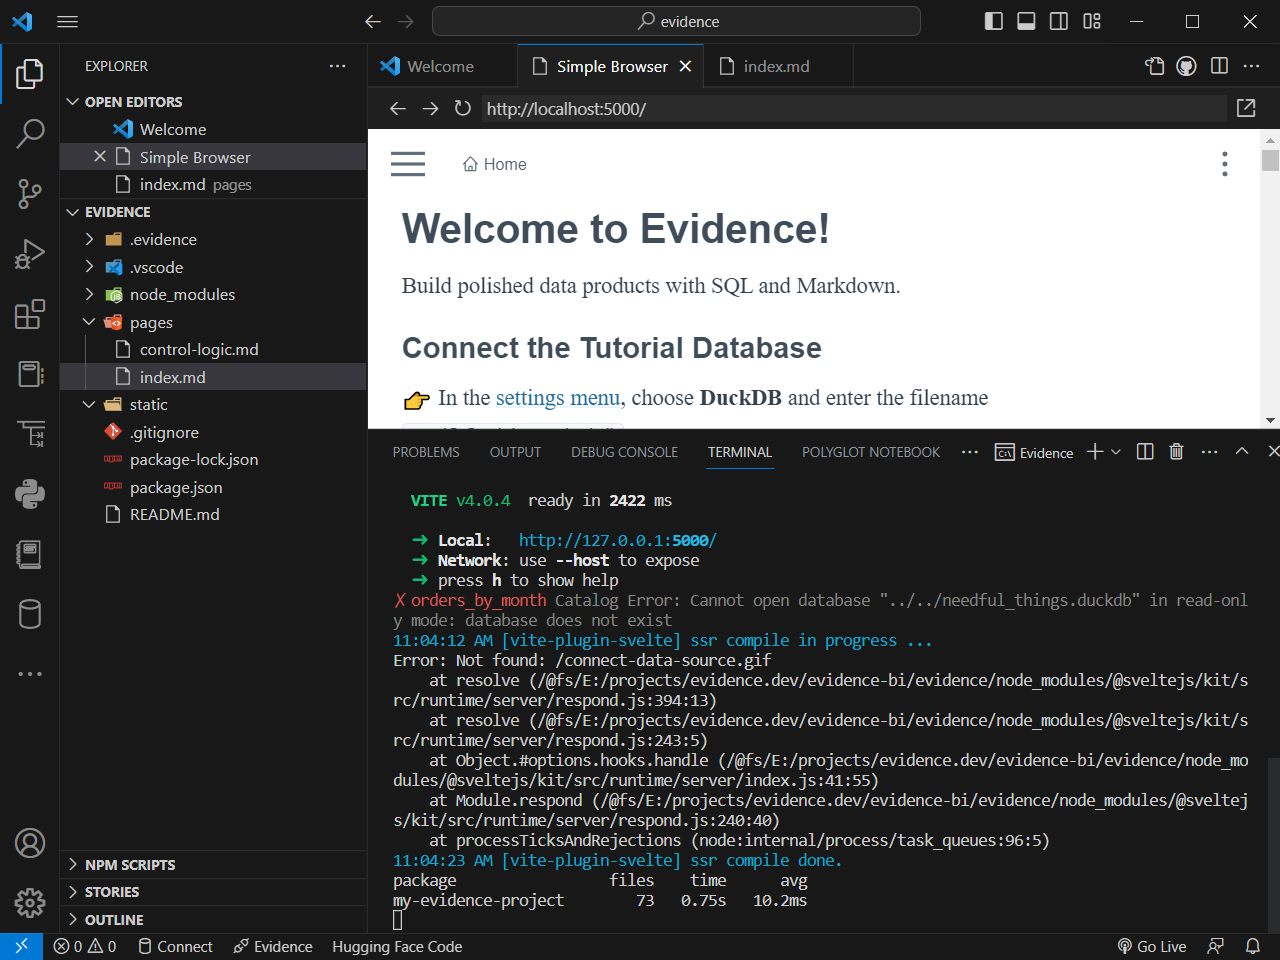Select the Python icon in the activity bar

point(30,493)
